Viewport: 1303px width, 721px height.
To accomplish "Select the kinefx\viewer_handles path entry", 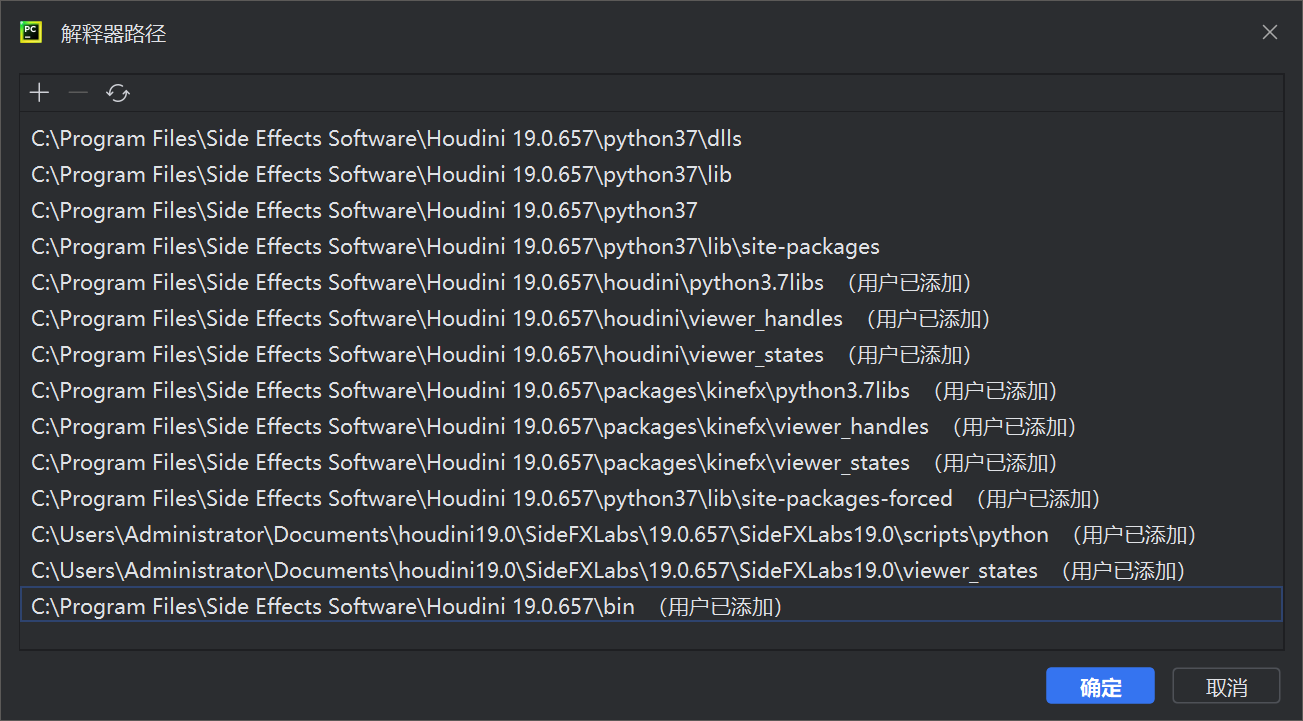I will 480,427.
